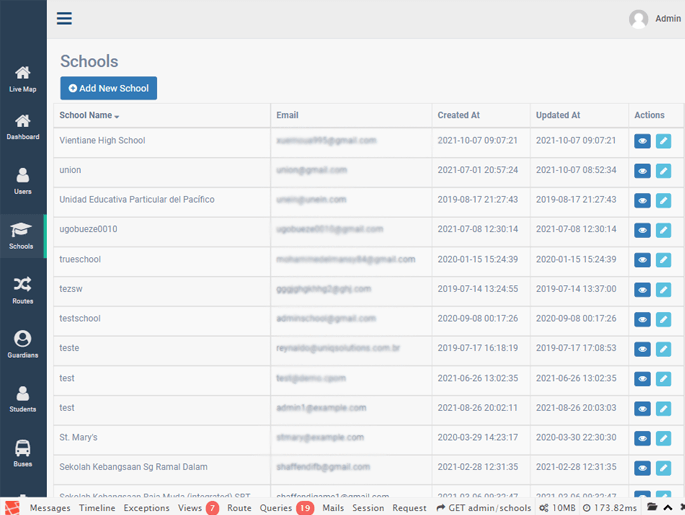Open the Students section
The height and width of the screenshot is (515, 685).
(x=23, y=399)
